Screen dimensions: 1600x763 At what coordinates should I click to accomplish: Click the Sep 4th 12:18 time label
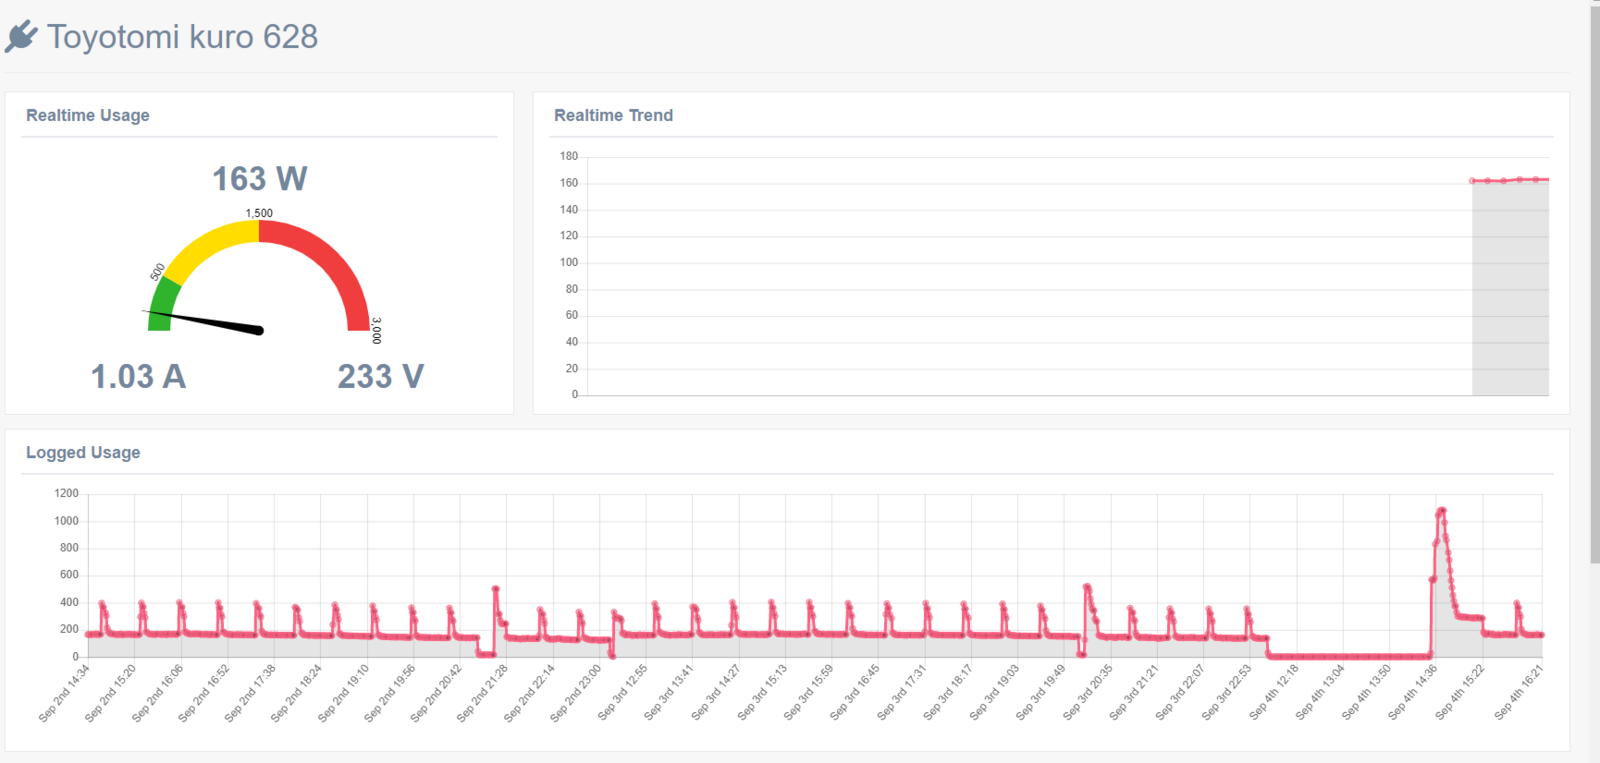pos(1273,692)
